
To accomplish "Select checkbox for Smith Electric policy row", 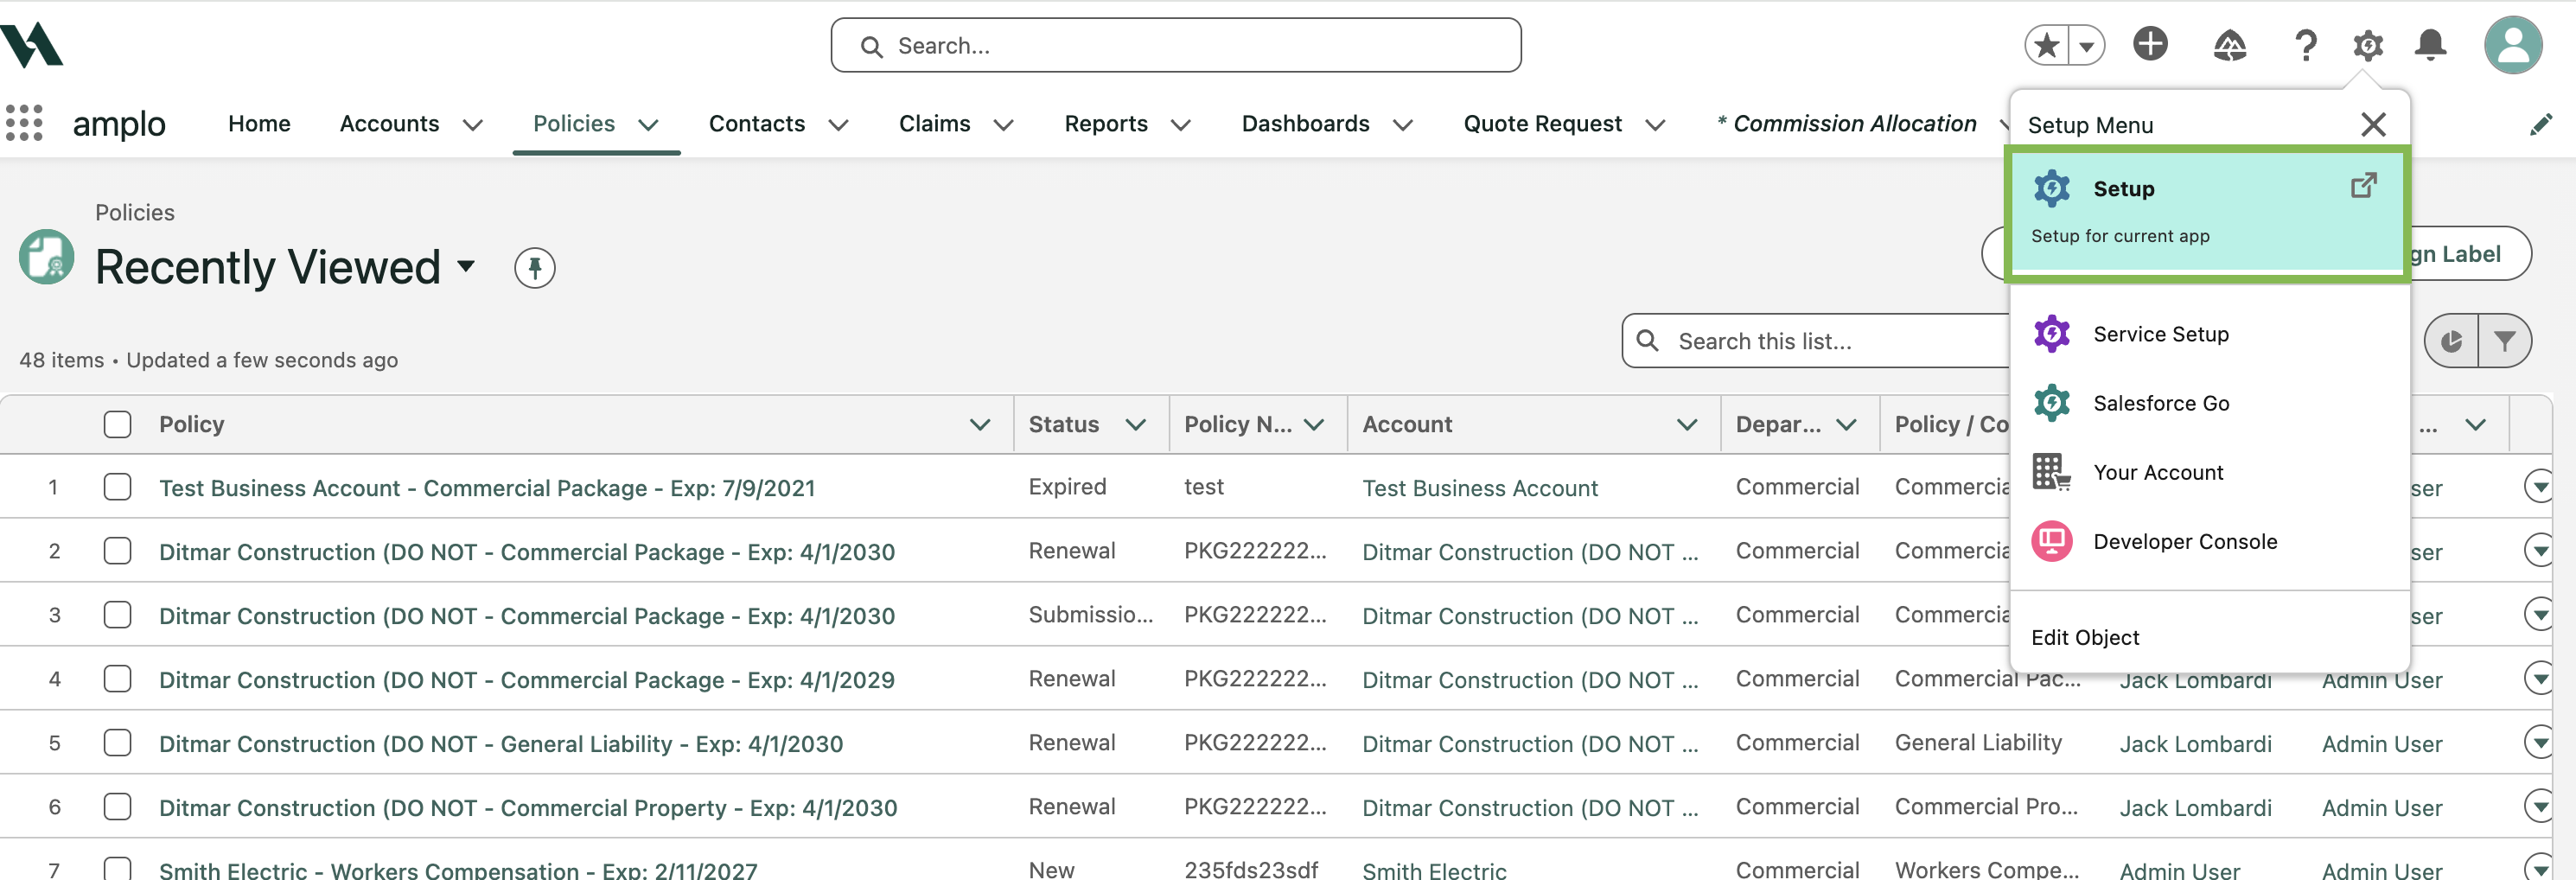I will tap(117, 868).
